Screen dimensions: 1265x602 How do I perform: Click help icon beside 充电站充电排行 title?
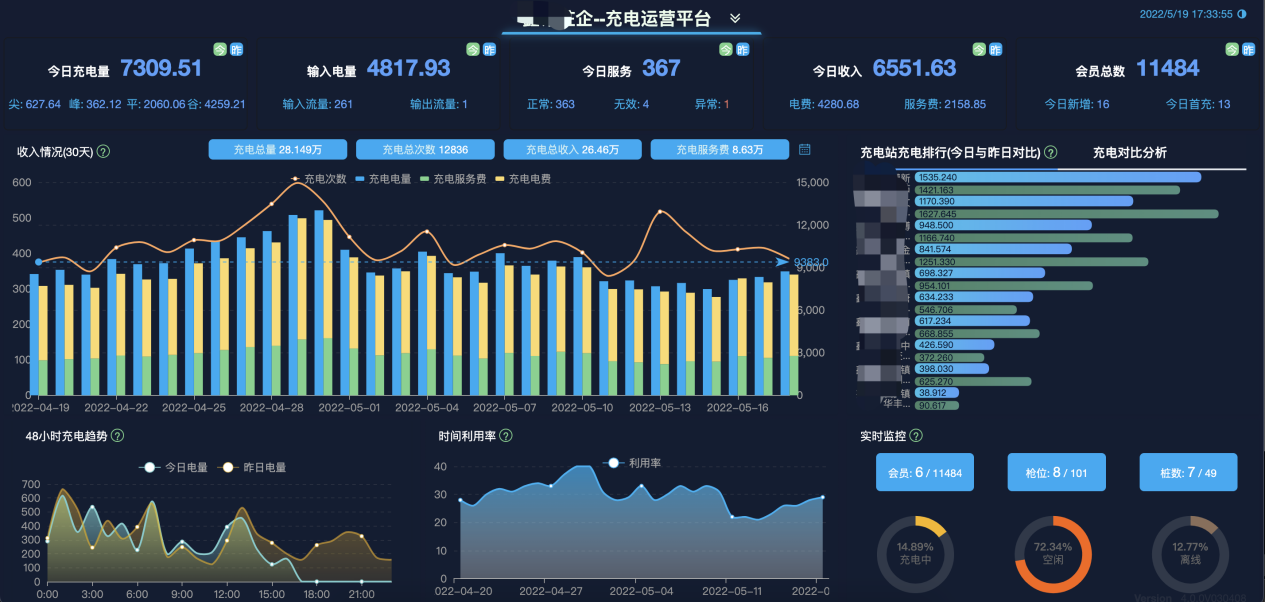(1051, 153)
